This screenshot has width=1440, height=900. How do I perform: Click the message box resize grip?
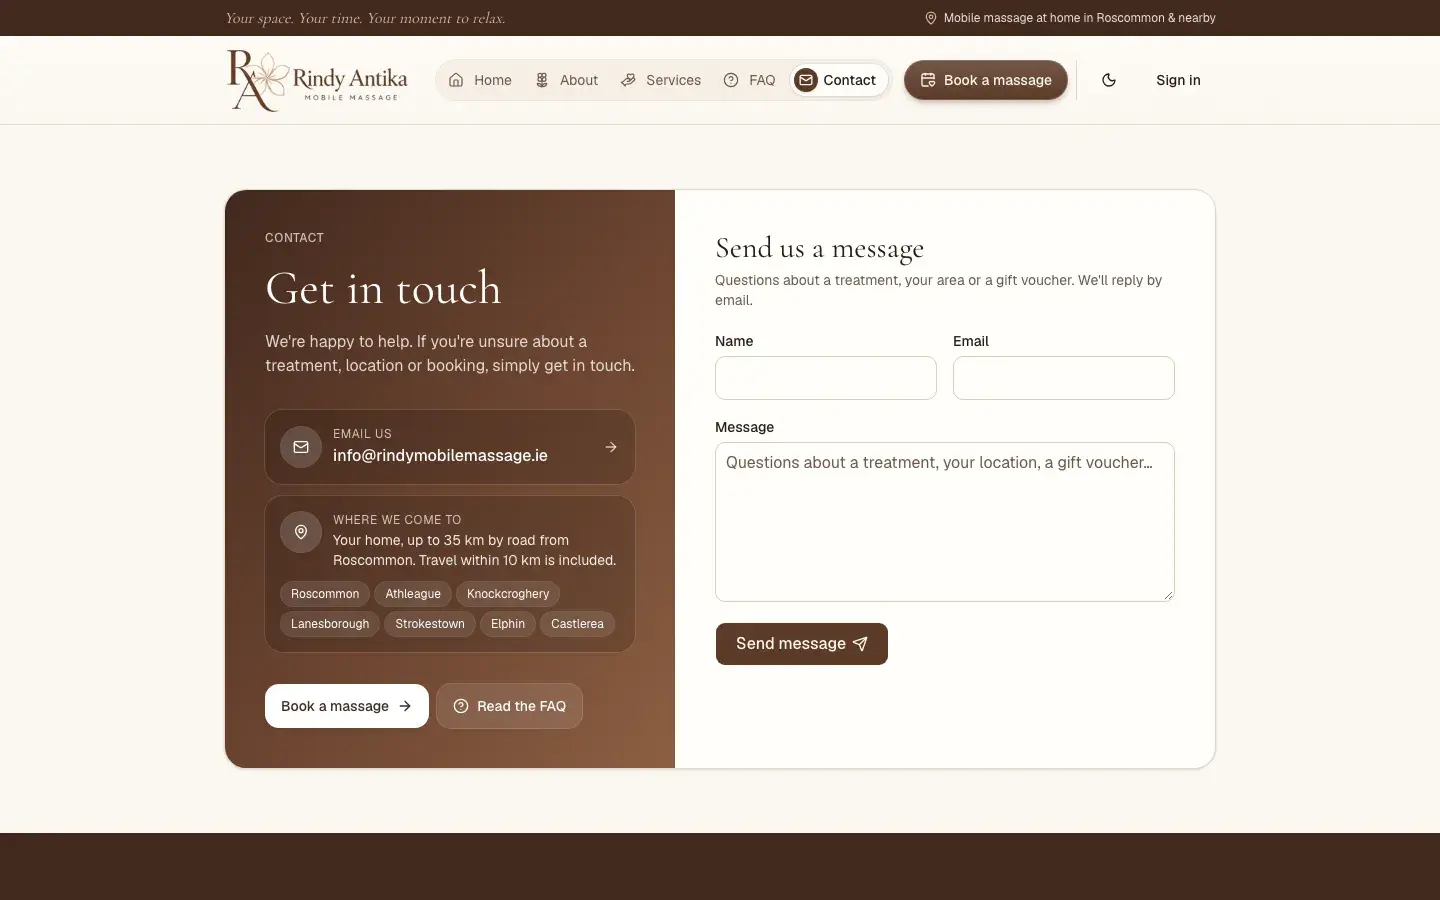pos(1167,594)
